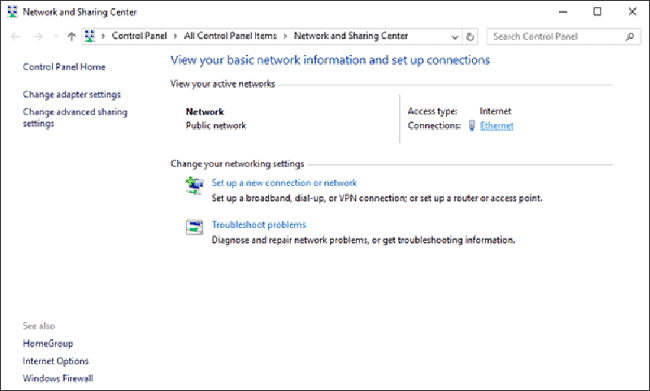Click the search magnifier icon
This screenshot has width=650, height=391.
coord(630,36)
